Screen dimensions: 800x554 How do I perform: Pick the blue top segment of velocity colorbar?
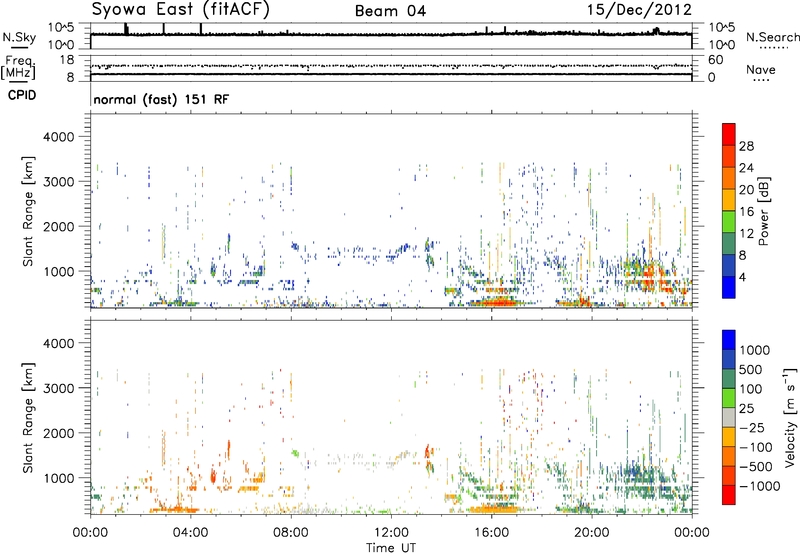[x=729, y=340]
